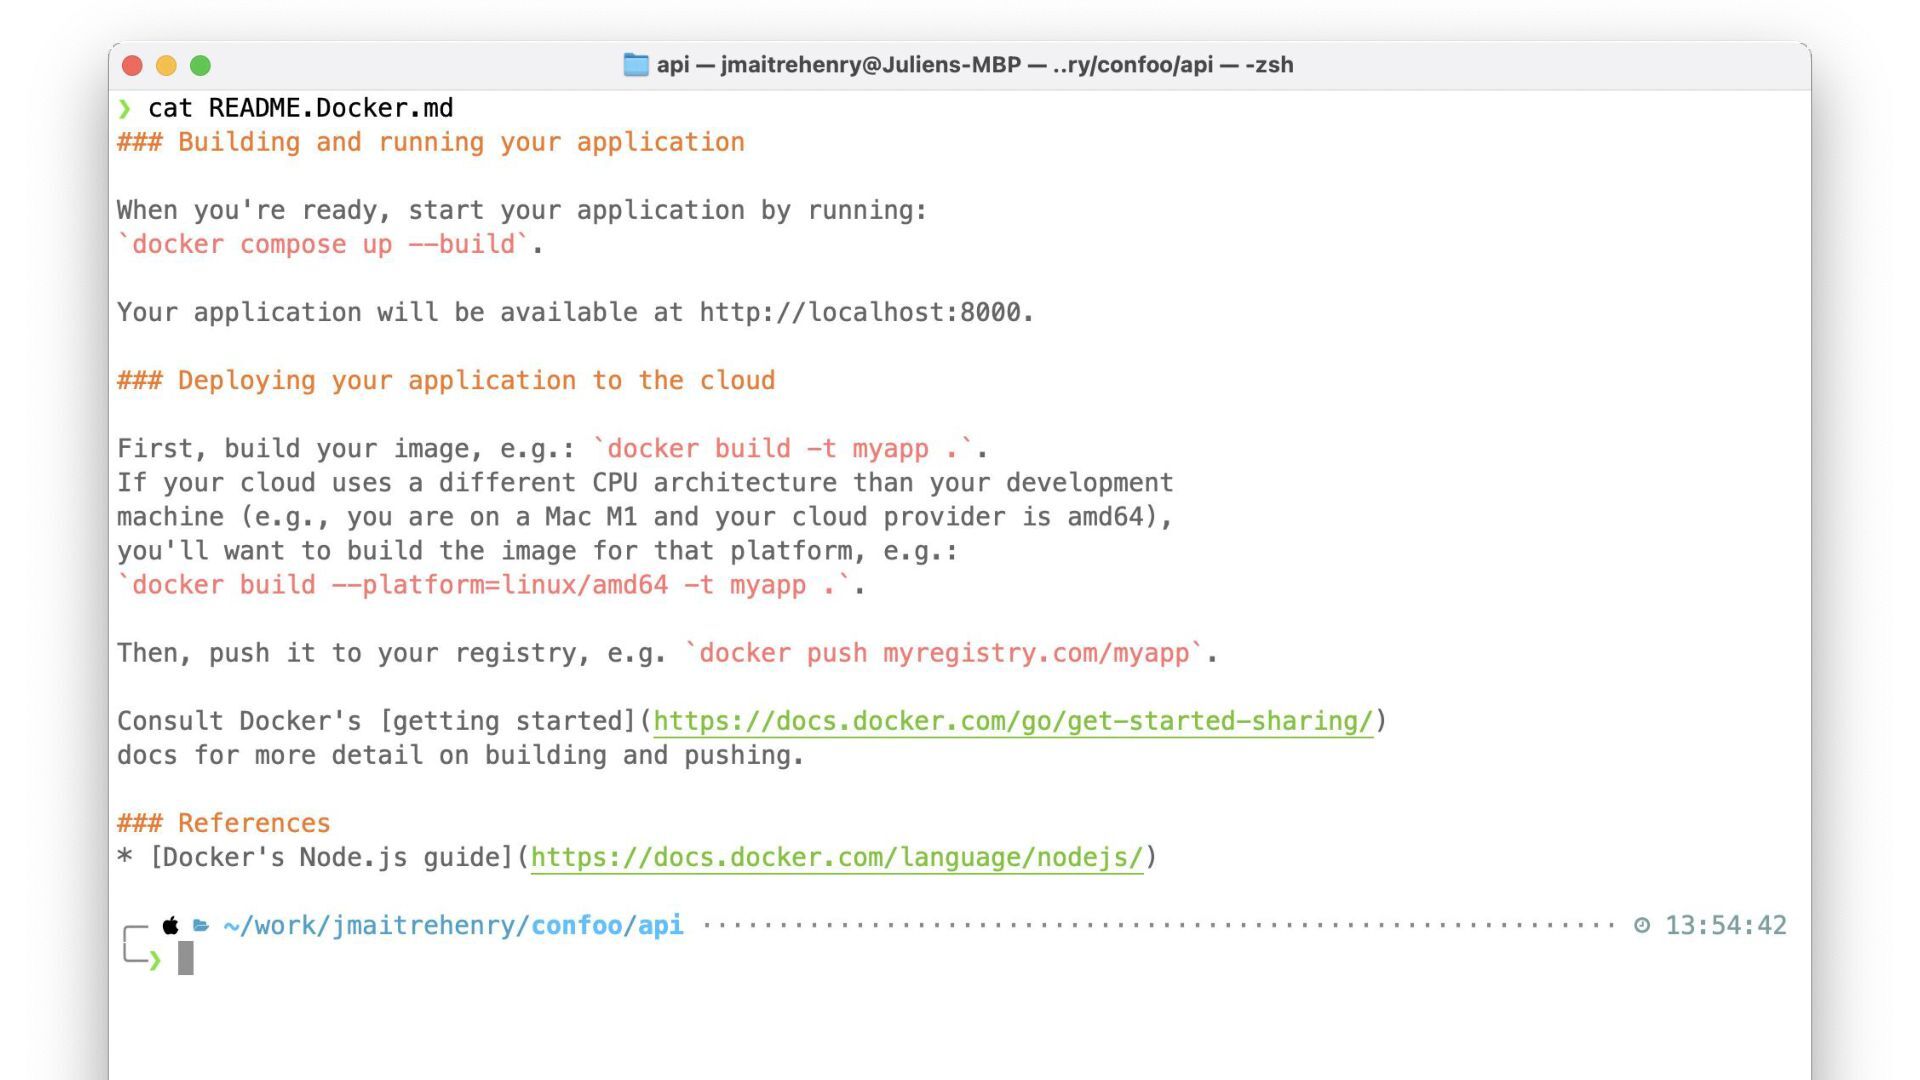Click the 'docker build -t myapp .' code
Viewport: 1920px width, 1080px height.
click(783, 448)
